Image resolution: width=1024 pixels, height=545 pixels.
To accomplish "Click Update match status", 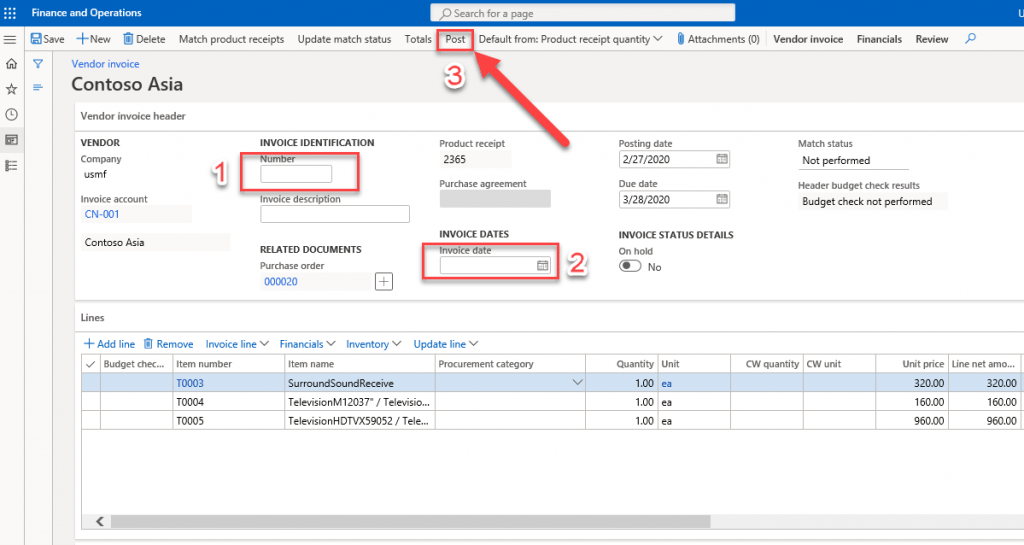I will [x=344, y=39].
